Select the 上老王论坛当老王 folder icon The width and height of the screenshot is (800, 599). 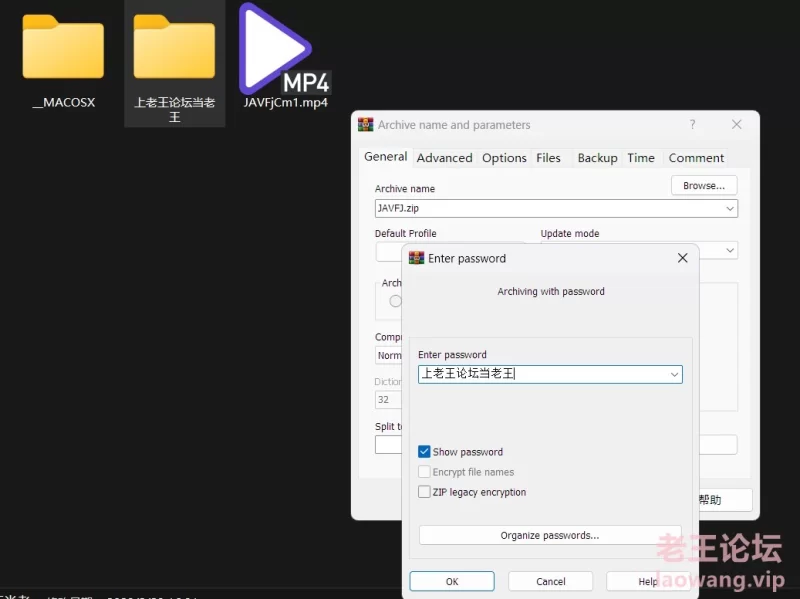coord(174,47)
